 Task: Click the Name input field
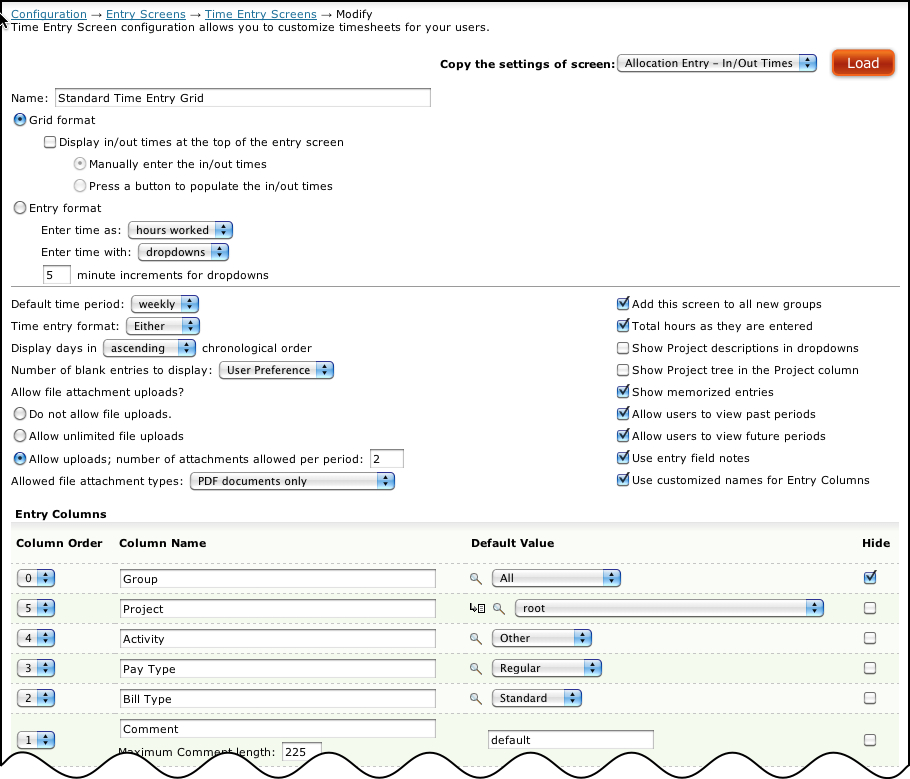pos(243,98)
